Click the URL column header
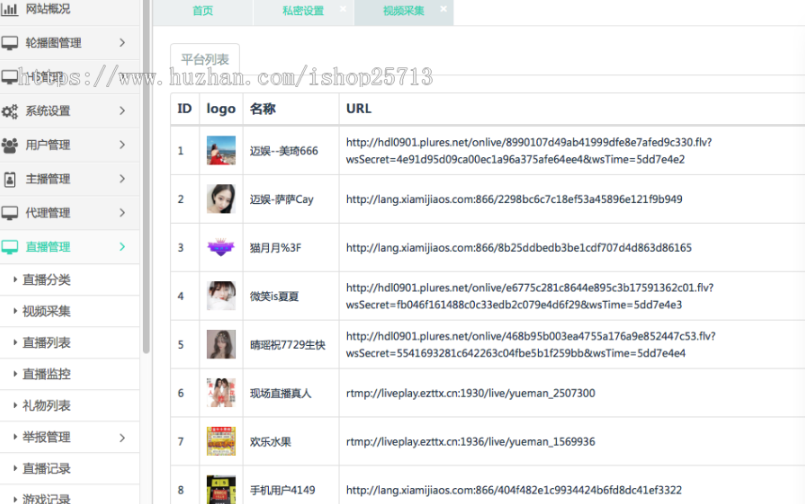Screen dimensions: 805x504 click(x=359, y=109)
